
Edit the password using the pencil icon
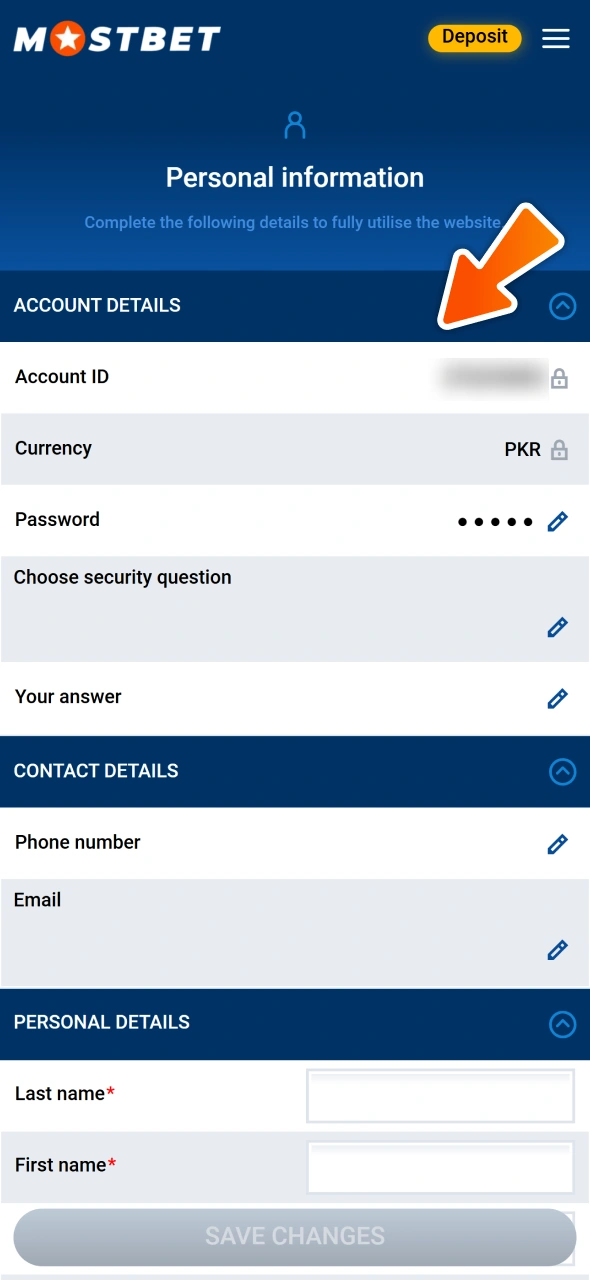point(557,521)
